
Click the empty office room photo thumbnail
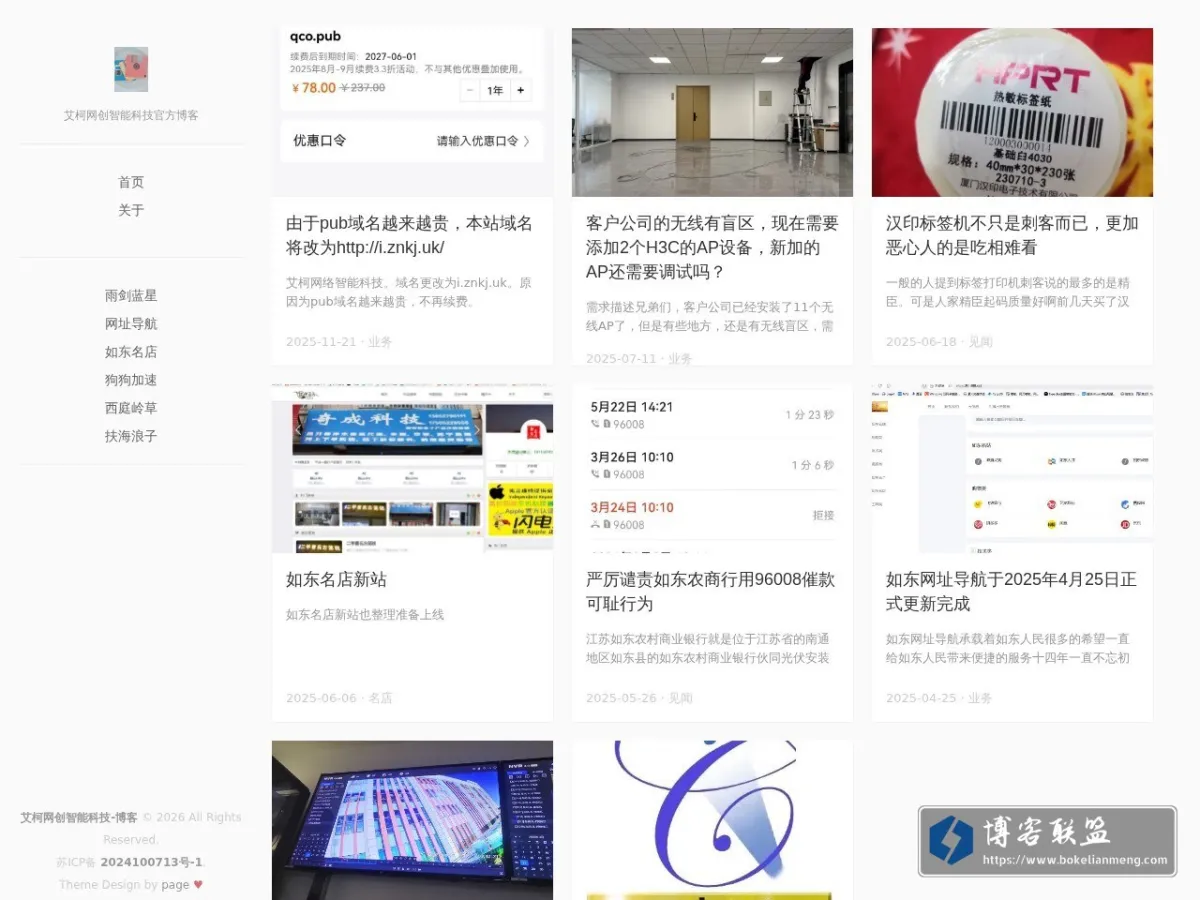point(712,112)
